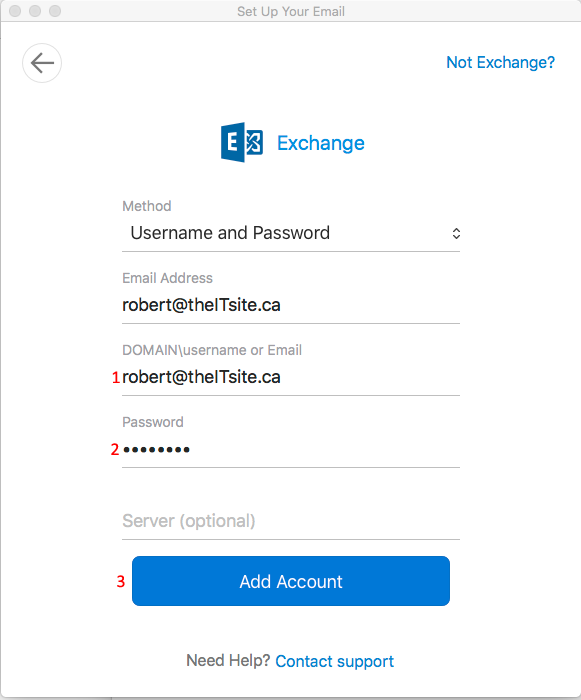Close the Set Up Your Email window
The width and height of the screenshot is (581, 700).
tap(15, 11)
